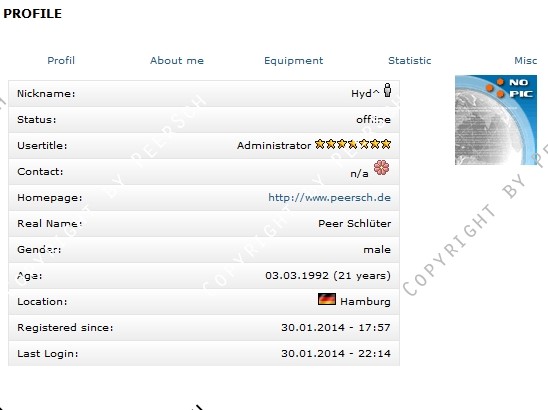The width and height of the screenshot is (548, 410).
Task: Go to the Misc tab
Action: (x=526, y=60)
